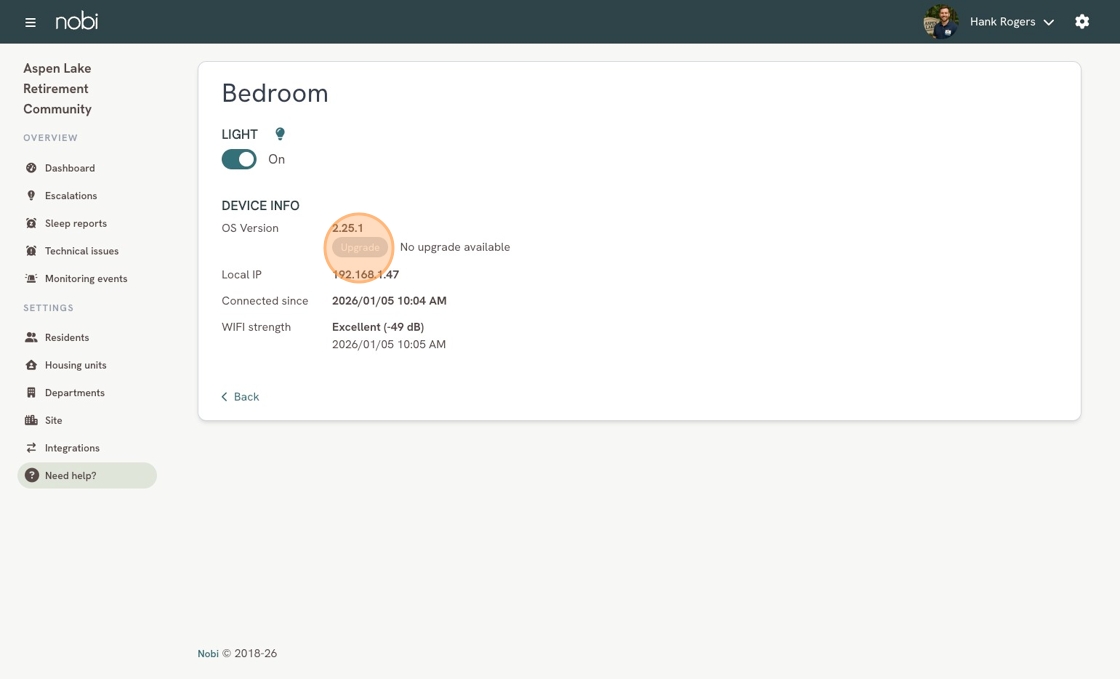This screenshot has height=679, width=1120.
Task: Click the Sleep reports alarm icon
Action: [x=31, y=223]
